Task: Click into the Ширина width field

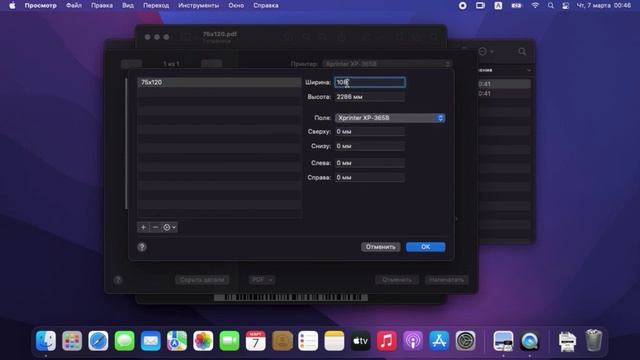Action: (370, 82)
